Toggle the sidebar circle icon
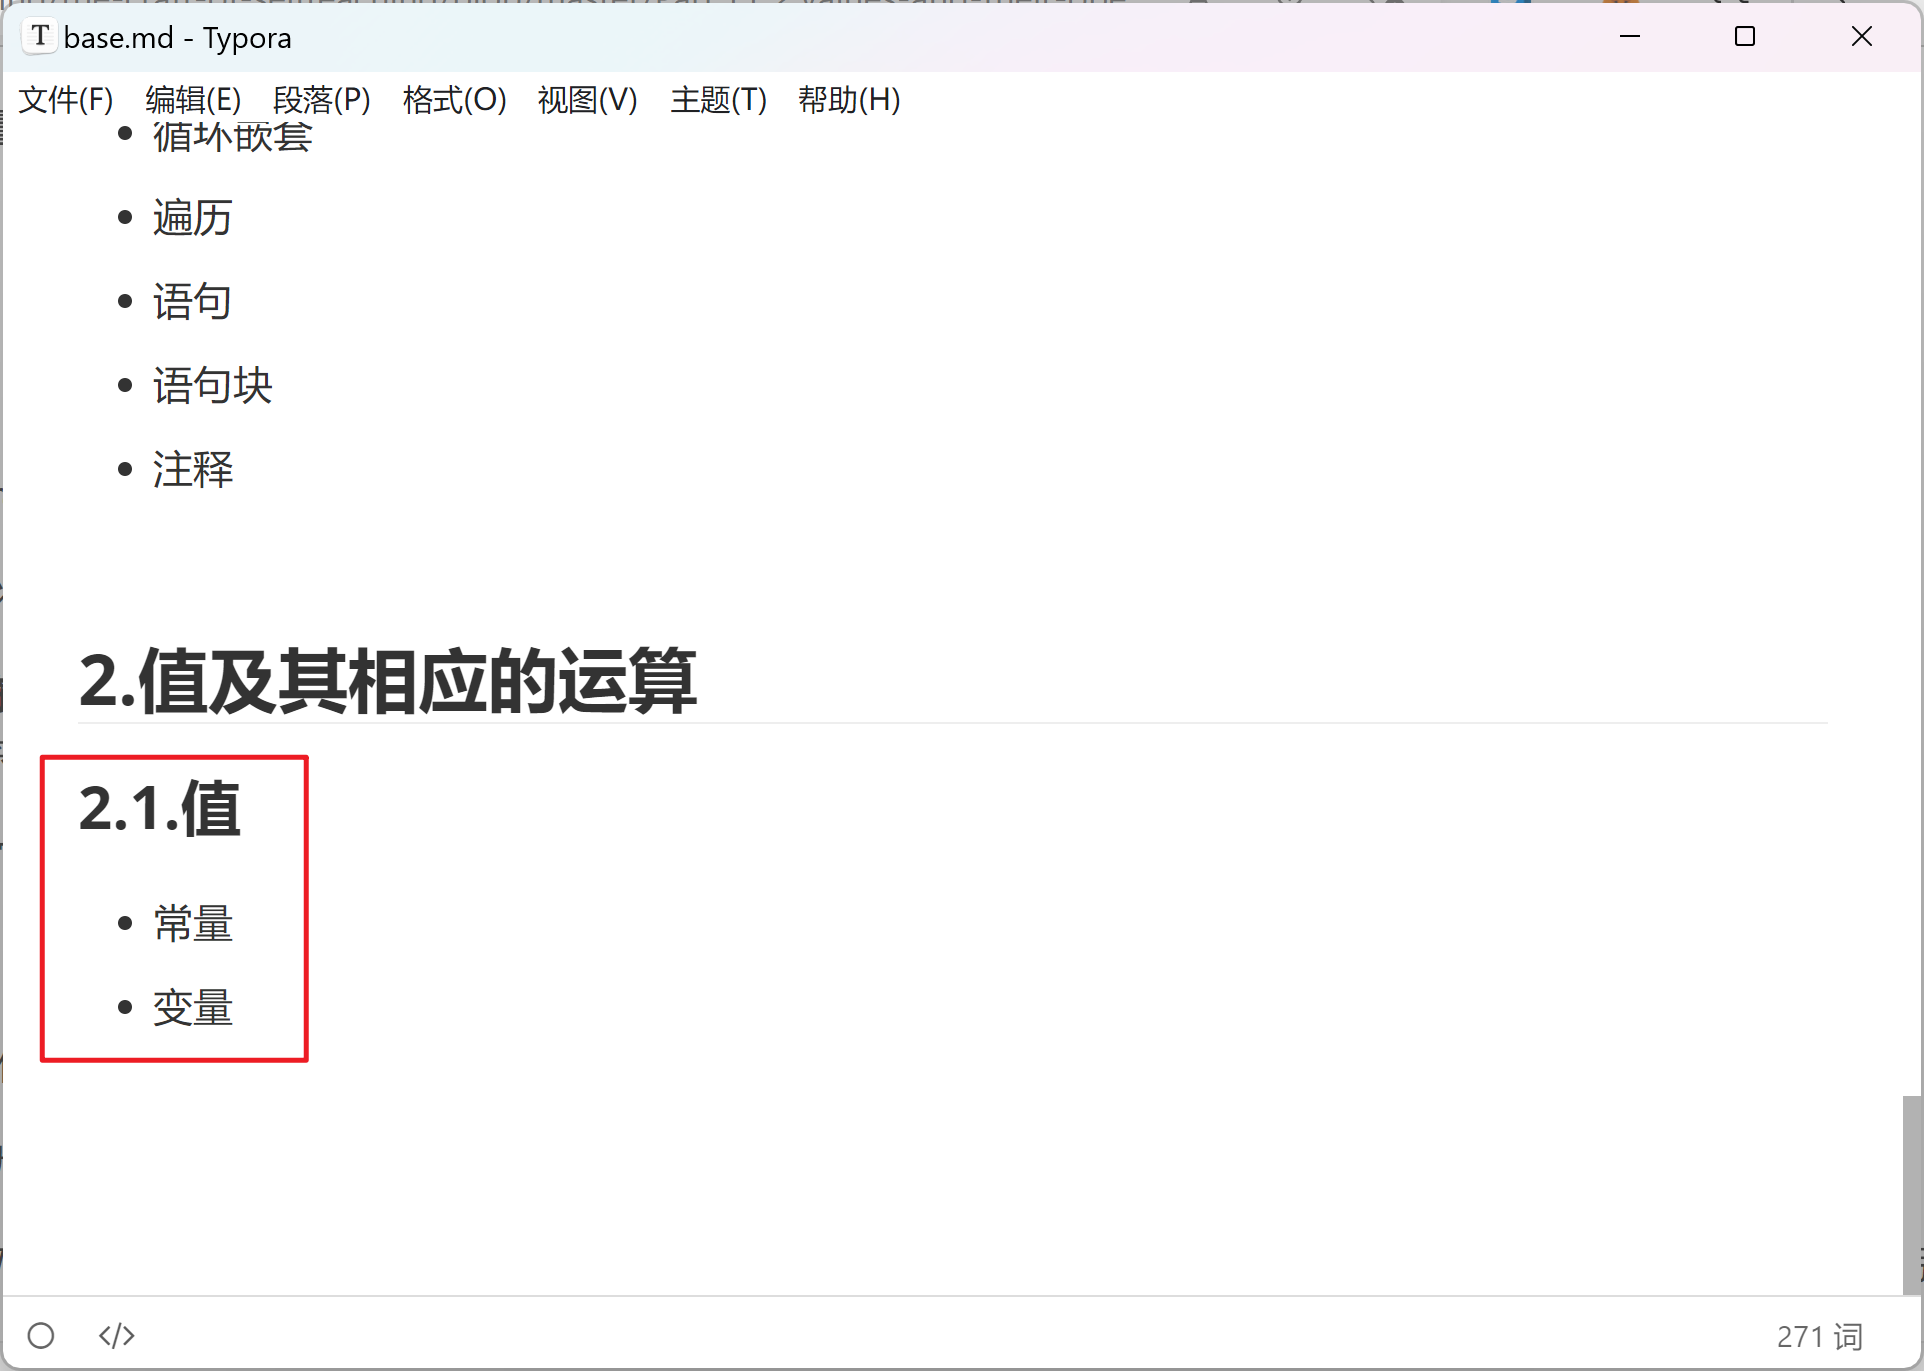The width and height of the screenshot is (1924, 1371). 41,1335
